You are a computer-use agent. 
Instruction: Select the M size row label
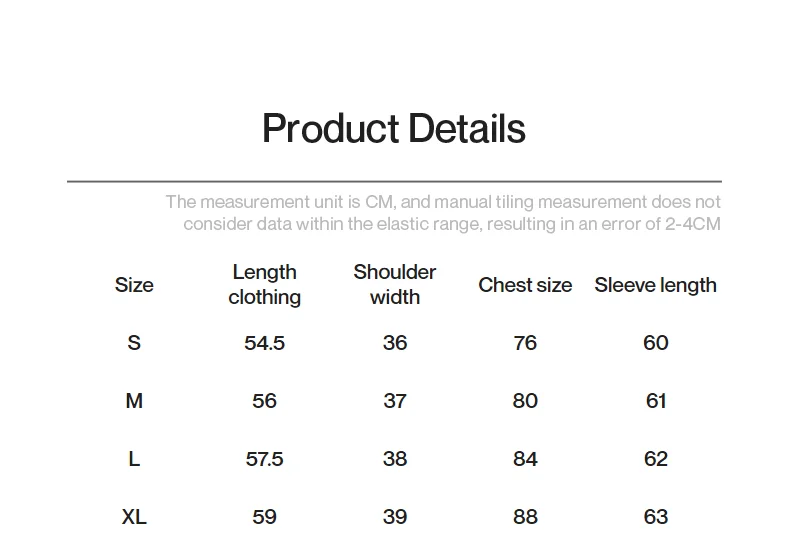(x=134, y=401)
